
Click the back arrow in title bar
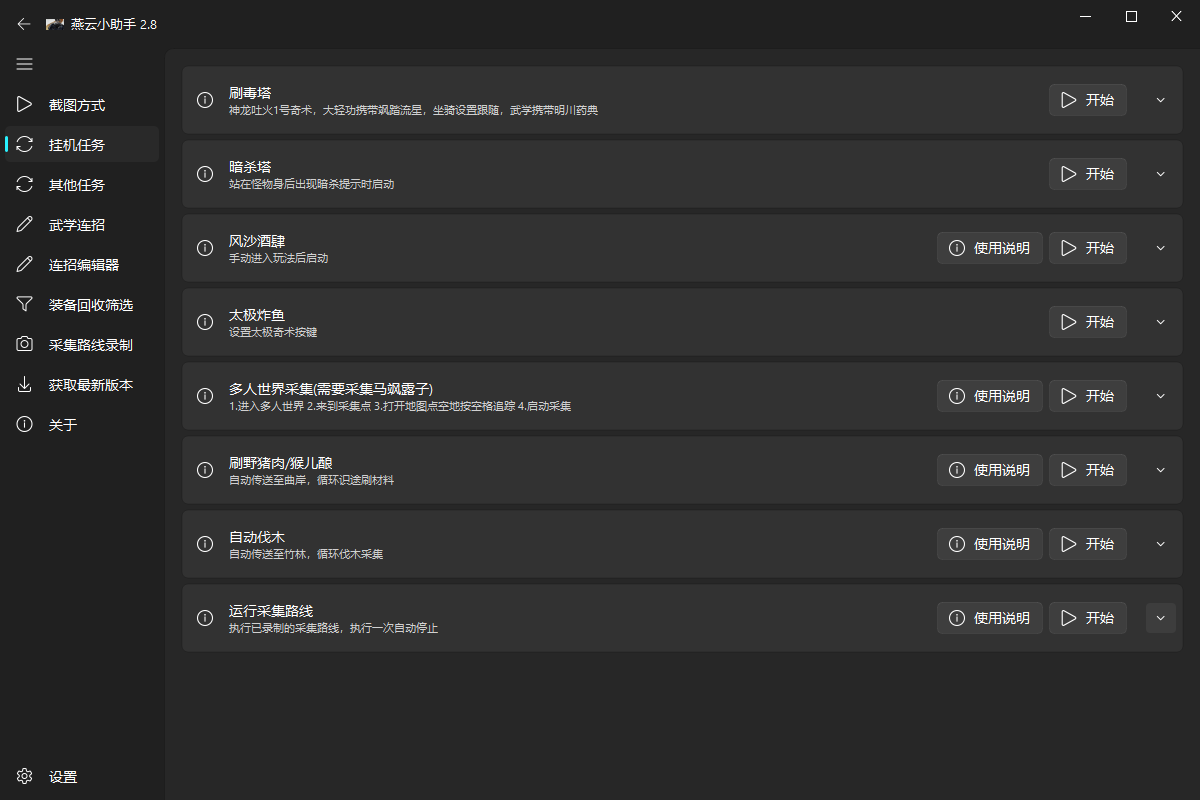(24, 24)
